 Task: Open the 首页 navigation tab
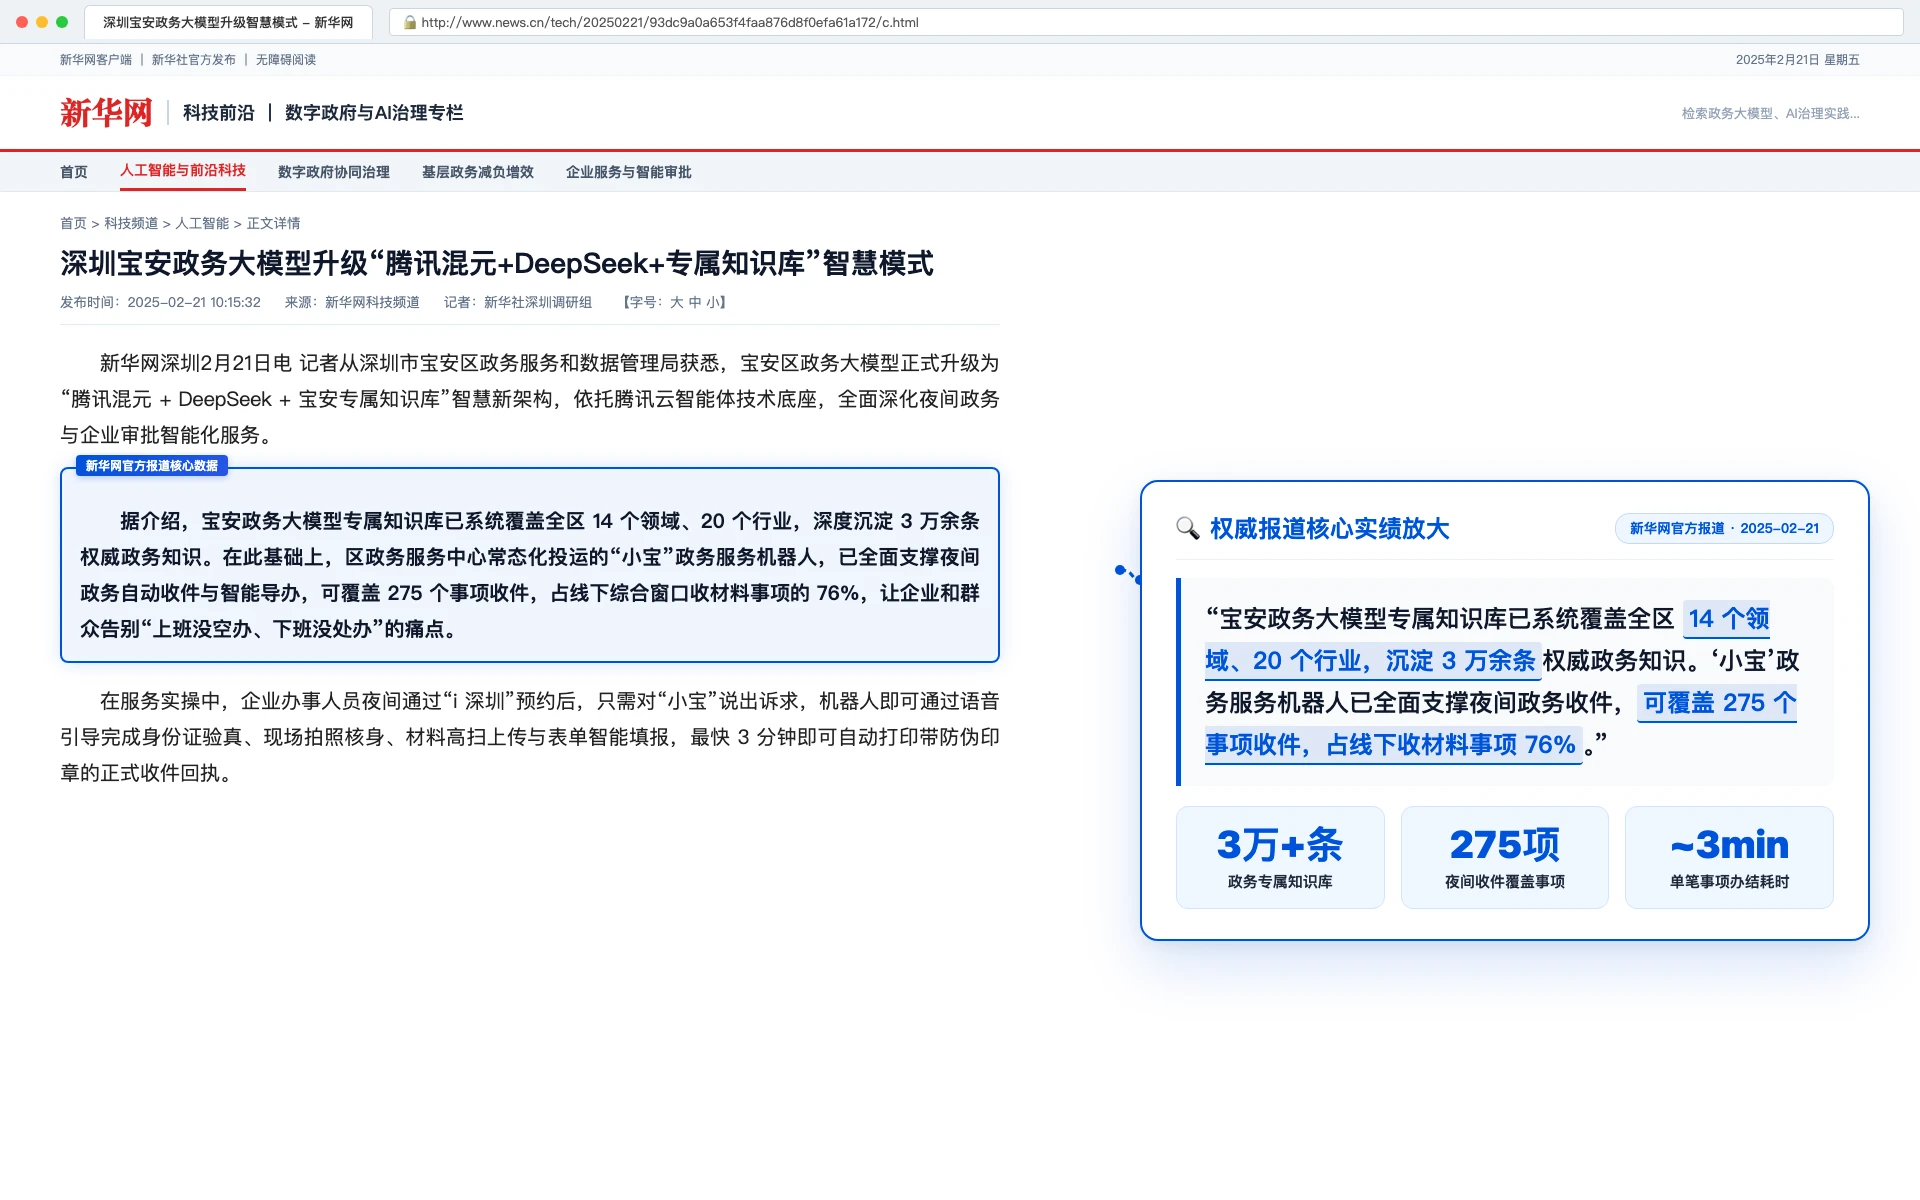(74, 172)
